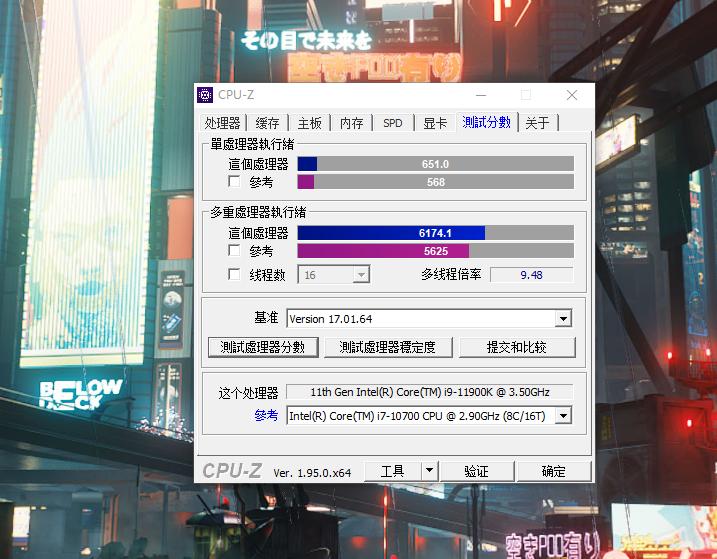Select the 内存 tab
Viewport: 717px width, 559px height.
coord(351,123)
